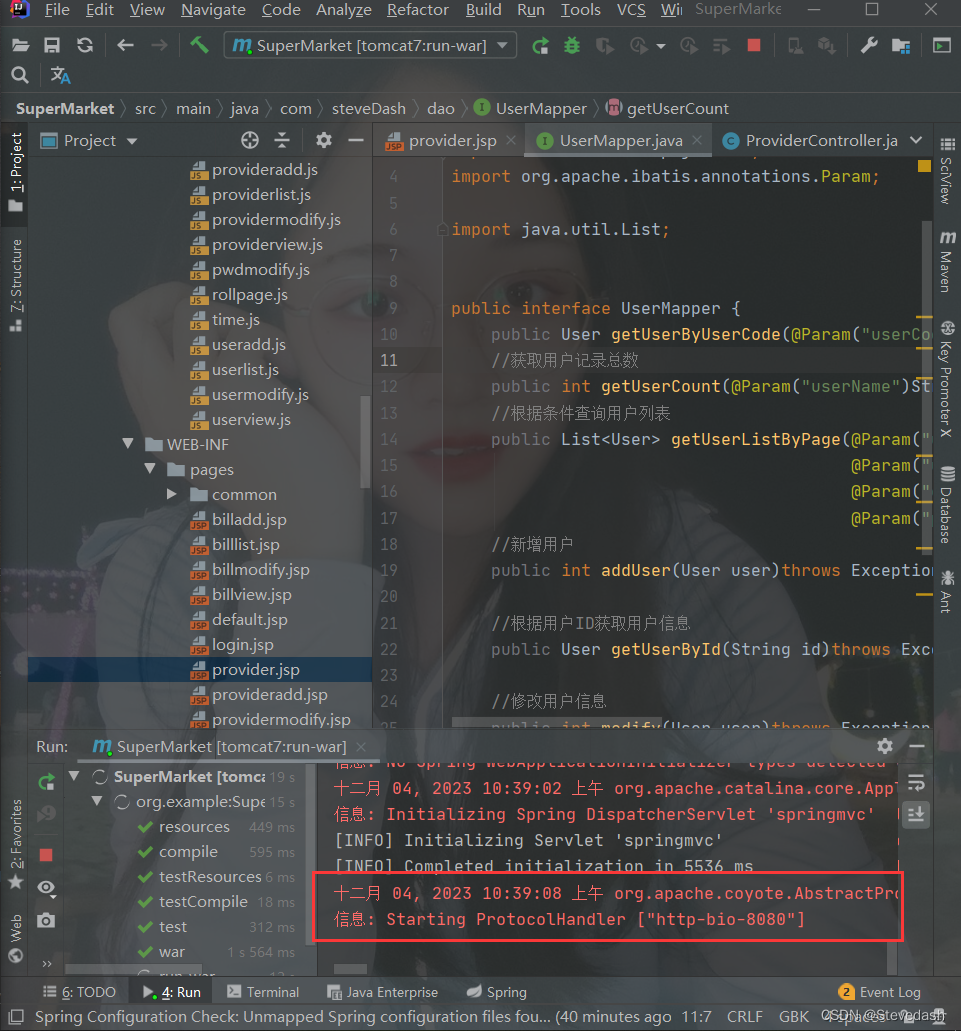The image size is (961, 1031).
Task: Open settings via wrench icon
Action: click(x=869, y=45)
